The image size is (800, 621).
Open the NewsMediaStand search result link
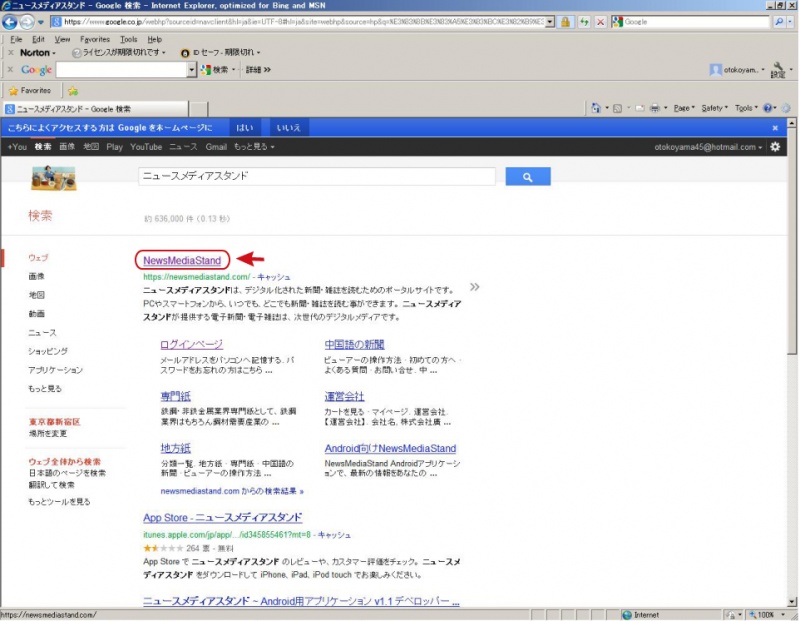[x=182, y=260]
